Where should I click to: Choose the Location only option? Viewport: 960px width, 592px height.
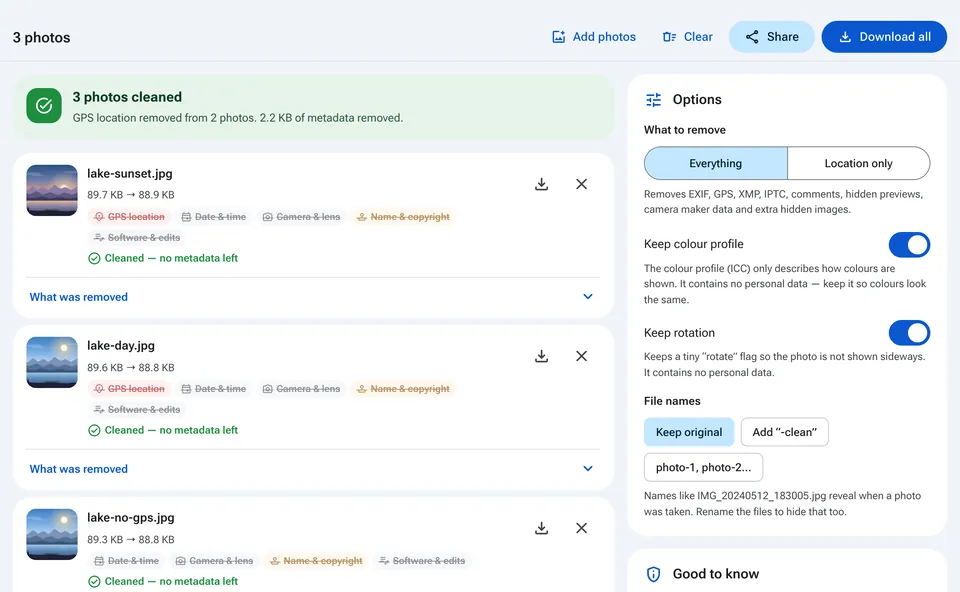tap(858, 163)
